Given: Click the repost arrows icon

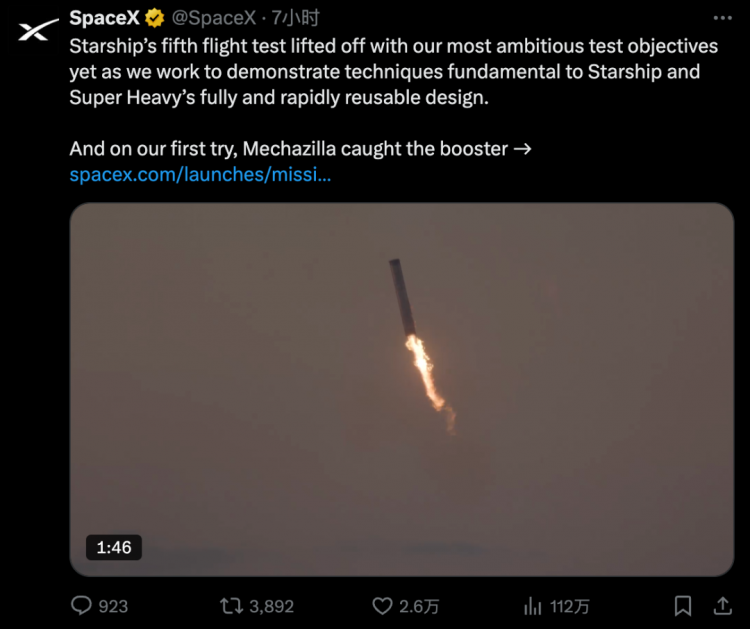Looking at the screenshot, I should pyautogui.click(x=232, y=606).
